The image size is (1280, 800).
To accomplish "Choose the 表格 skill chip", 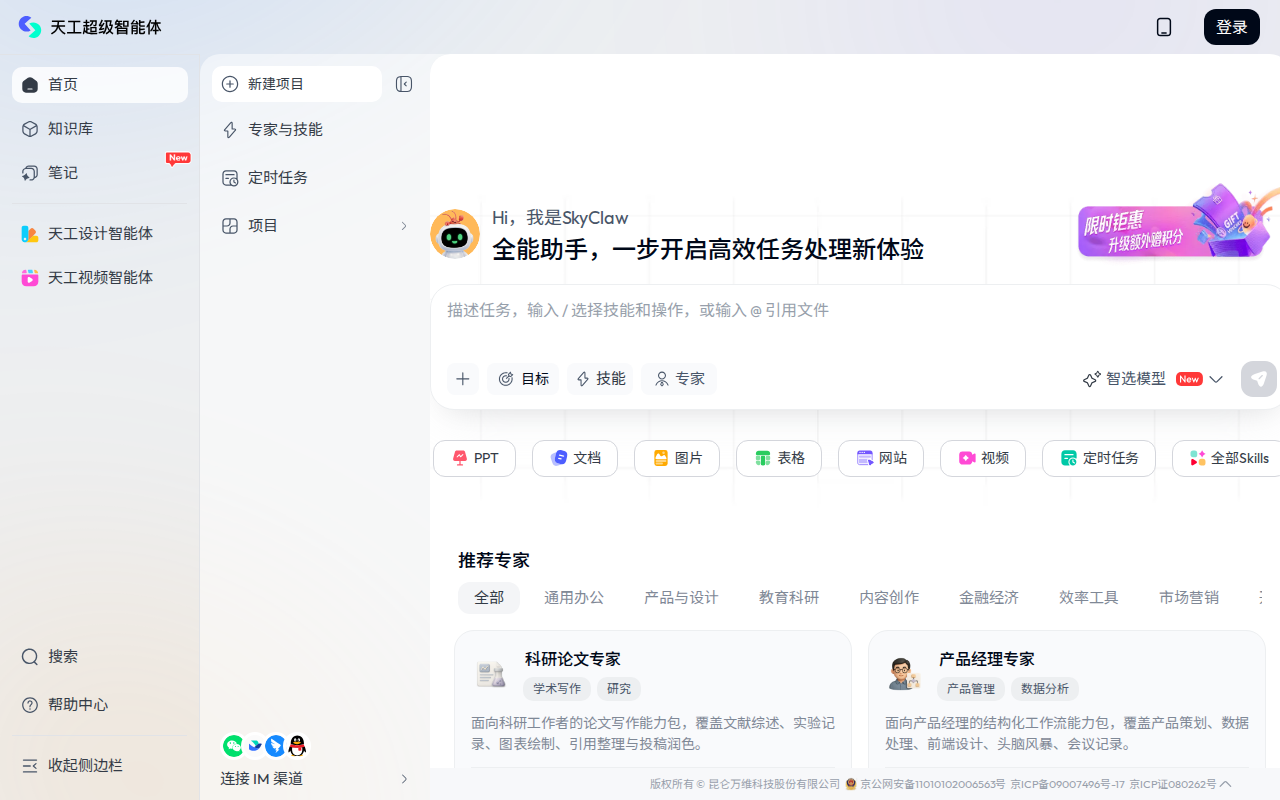I will (779, 458).
